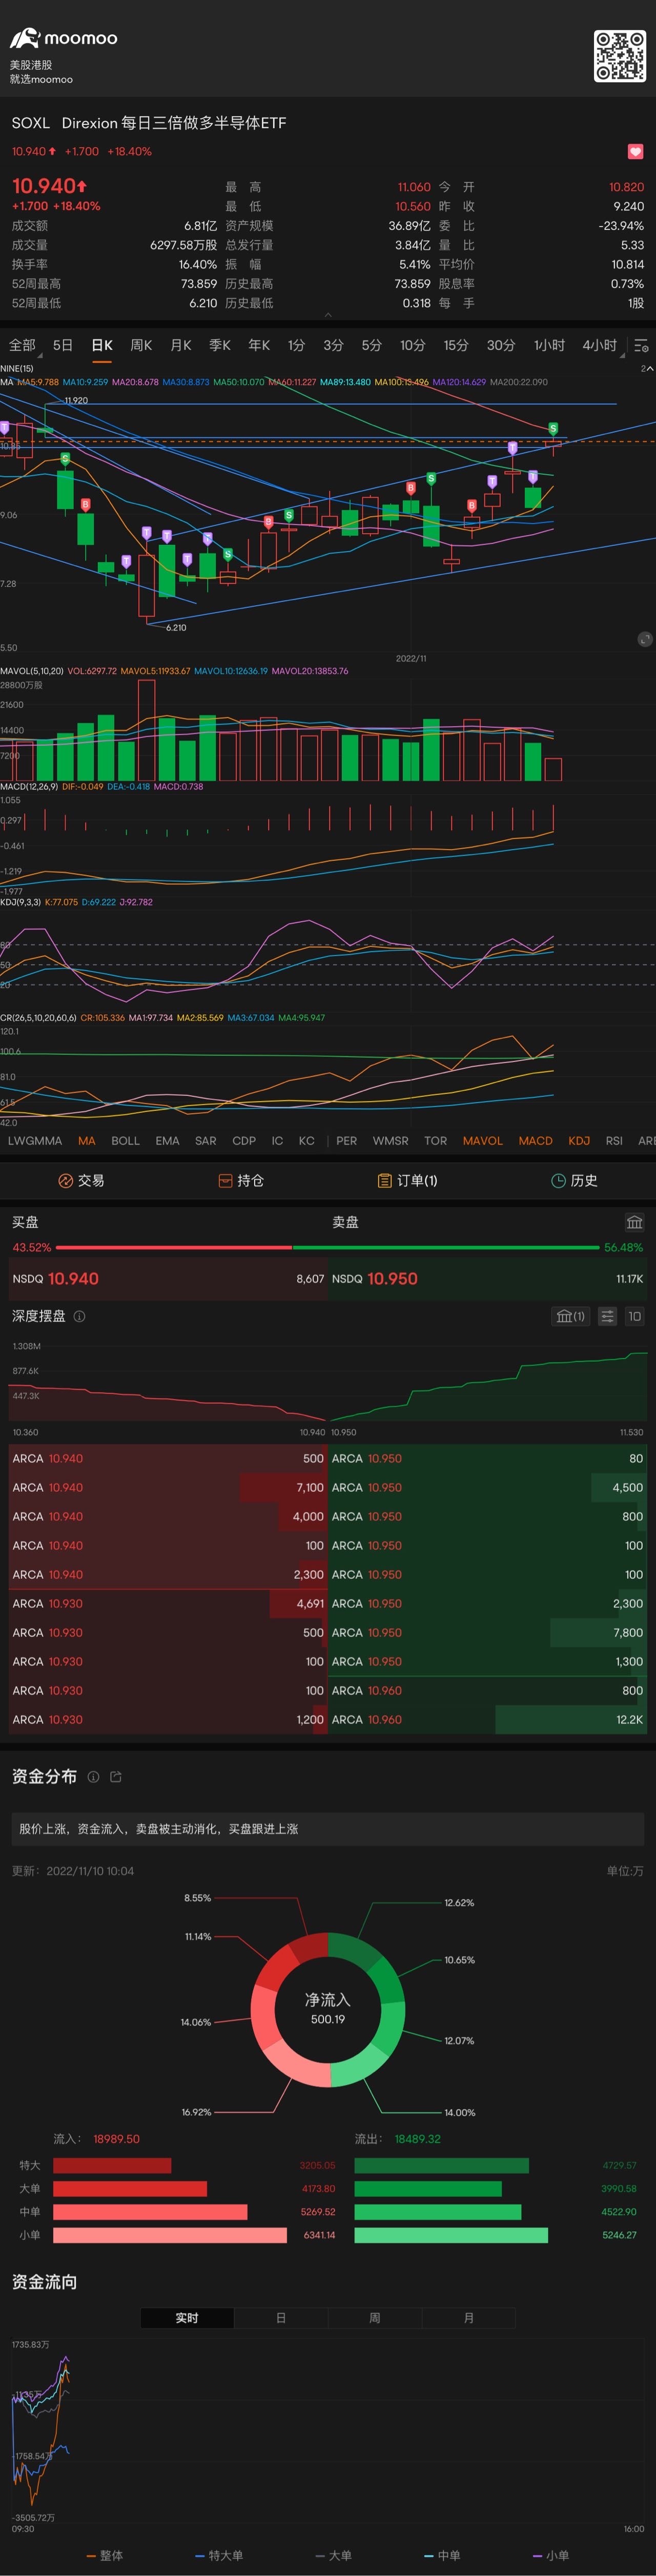
Task: Switch capital flow to 周 tab
Action: point(375,2318)
